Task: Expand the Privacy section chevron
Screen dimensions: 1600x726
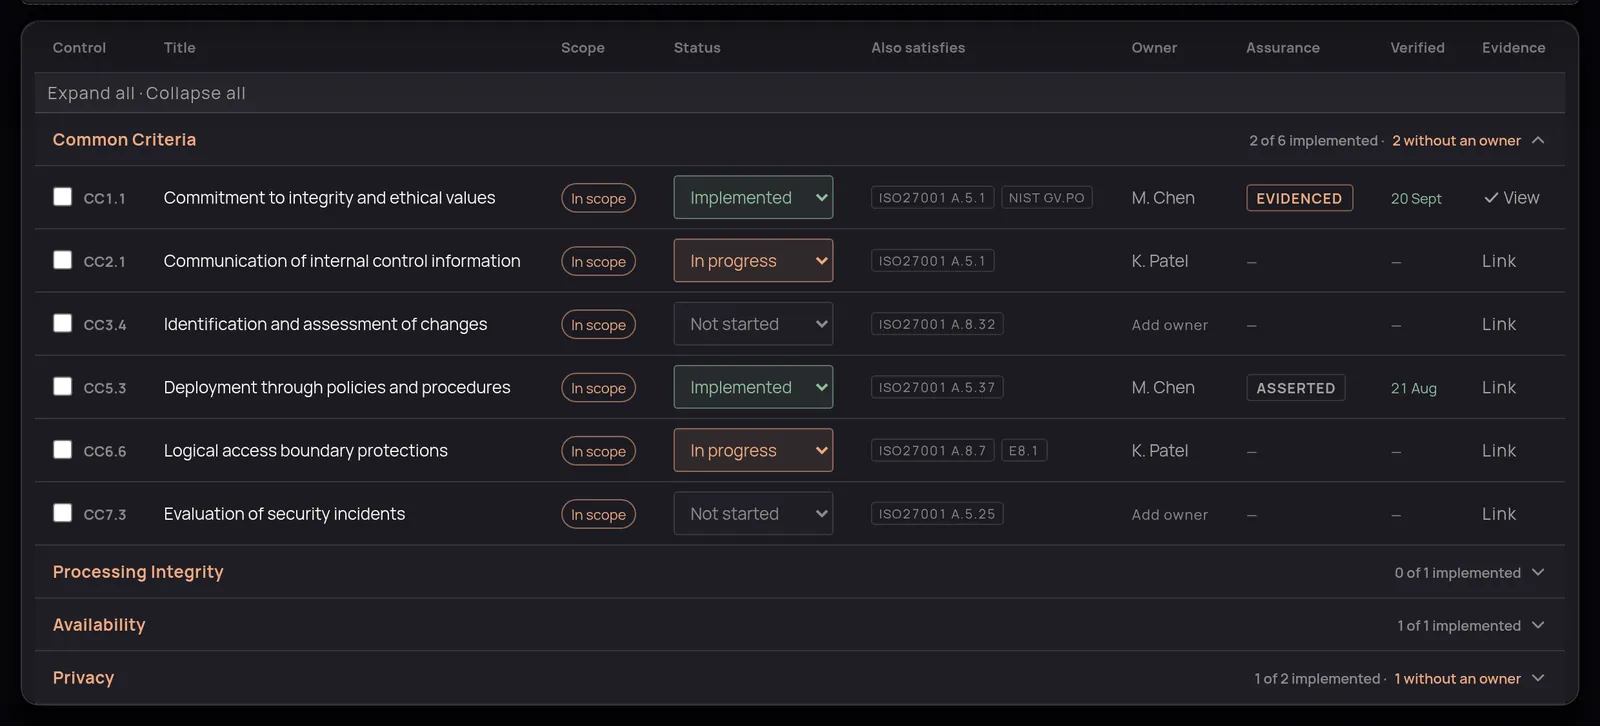Action: (x=1538, y=678)
